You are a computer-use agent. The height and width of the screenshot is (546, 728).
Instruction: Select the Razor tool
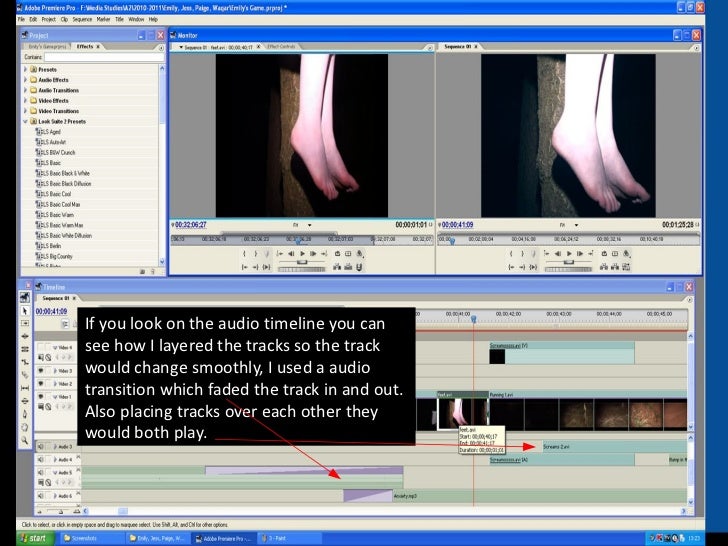(x=25, y=375)
